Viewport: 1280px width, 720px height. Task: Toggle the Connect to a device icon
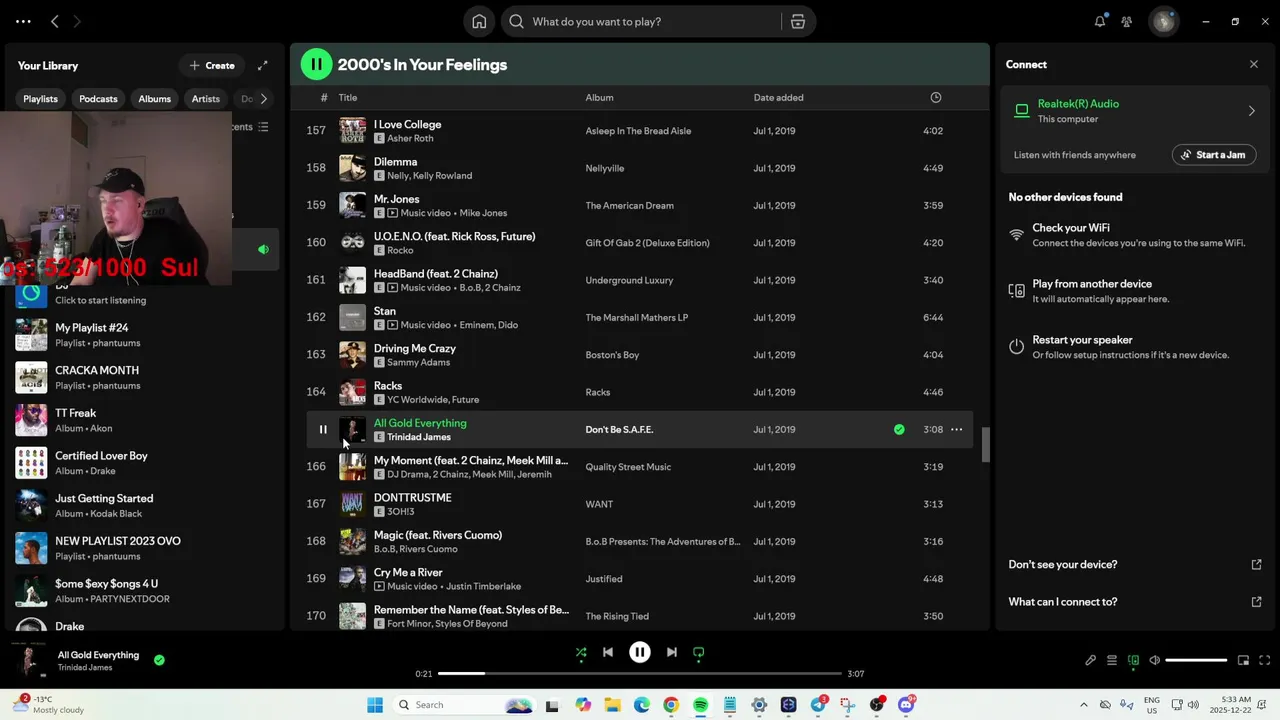[x=1133, y=660]
